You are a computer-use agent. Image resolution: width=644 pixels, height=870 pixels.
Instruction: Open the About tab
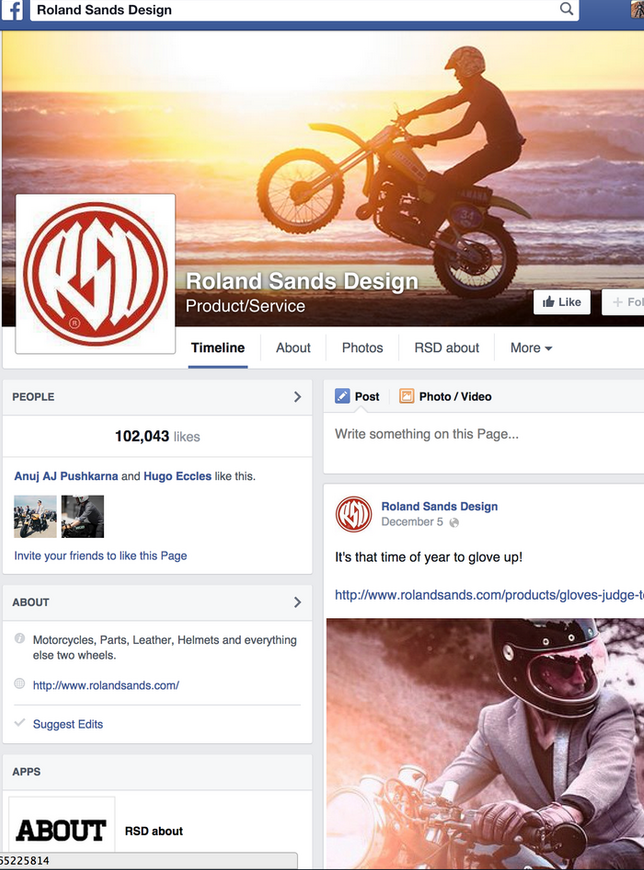pos(293,348)
